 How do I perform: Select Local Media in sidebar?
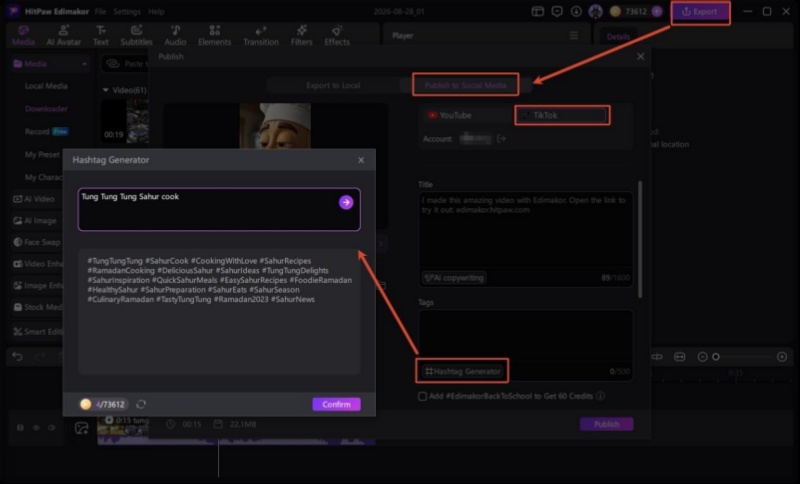(x=46, y=86)
